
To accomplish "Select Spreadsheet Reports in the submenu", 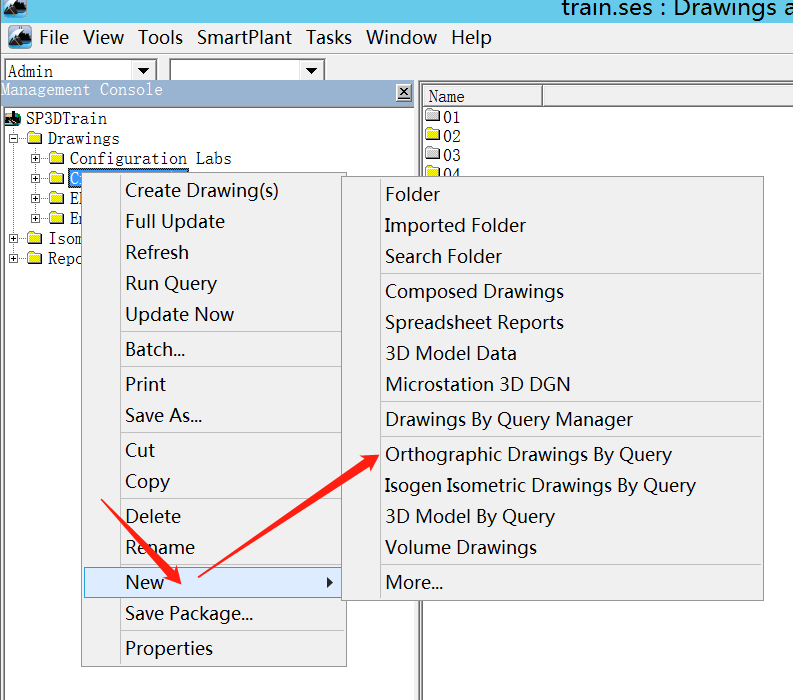I will click(474, 323).
